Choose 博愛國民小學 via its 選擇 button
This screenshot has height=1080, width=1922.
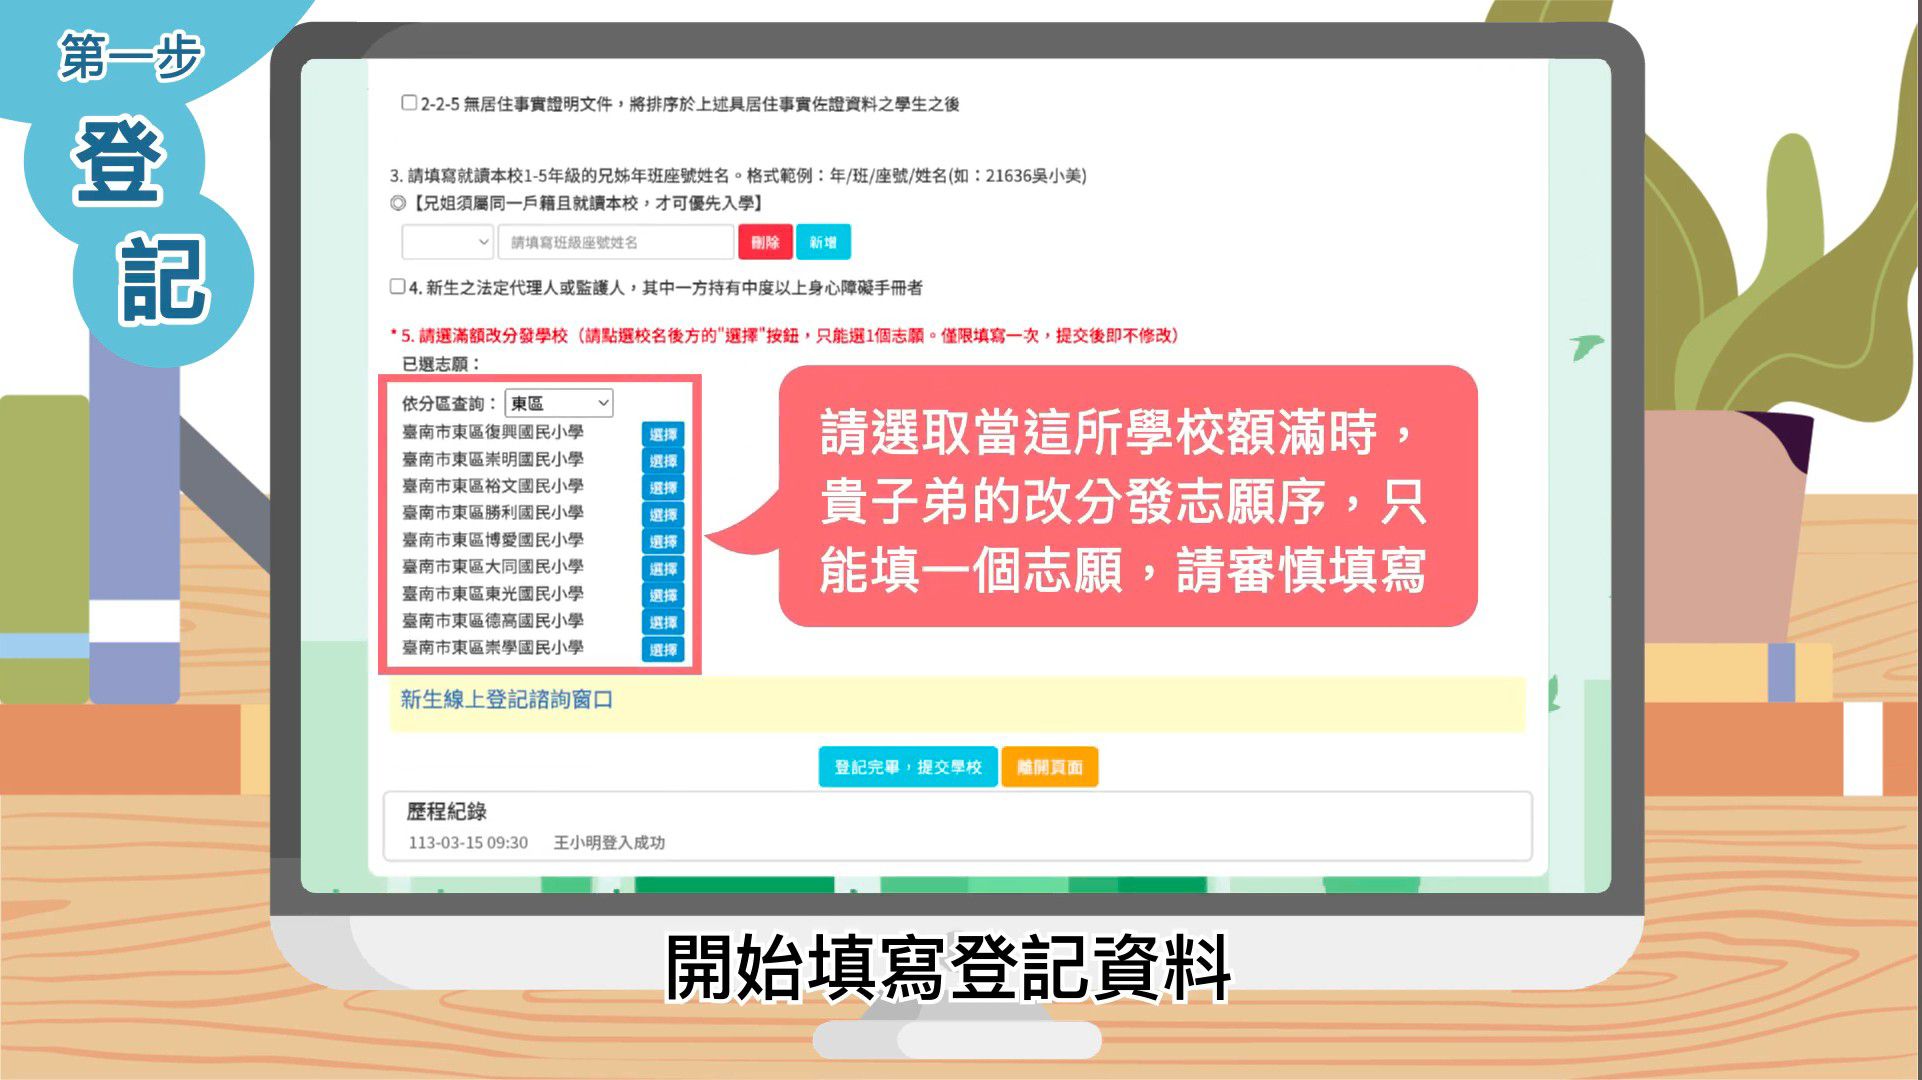tap(663, 542)
